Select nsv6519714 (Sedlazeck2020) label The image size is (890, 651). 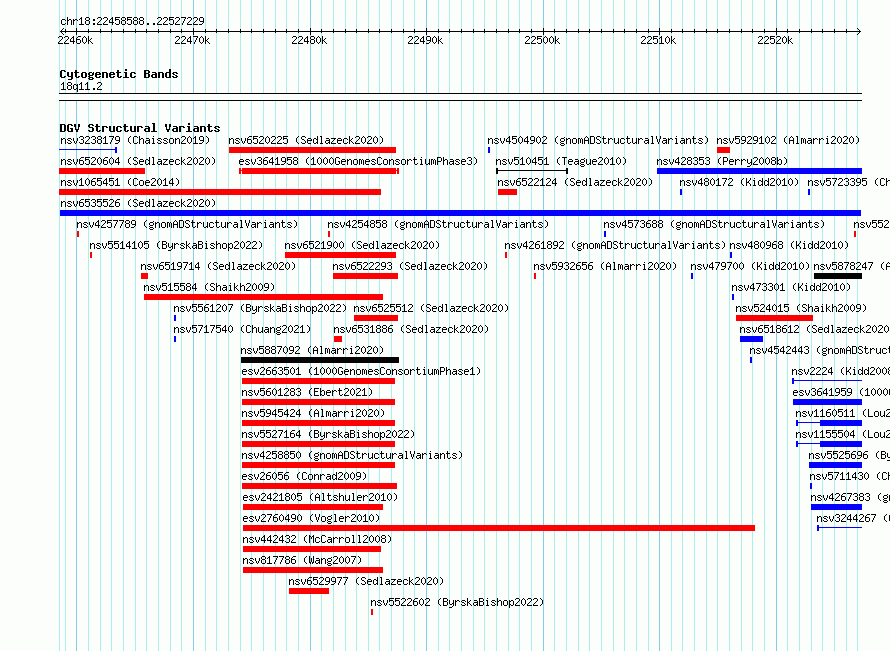click(x=218, y=266)
